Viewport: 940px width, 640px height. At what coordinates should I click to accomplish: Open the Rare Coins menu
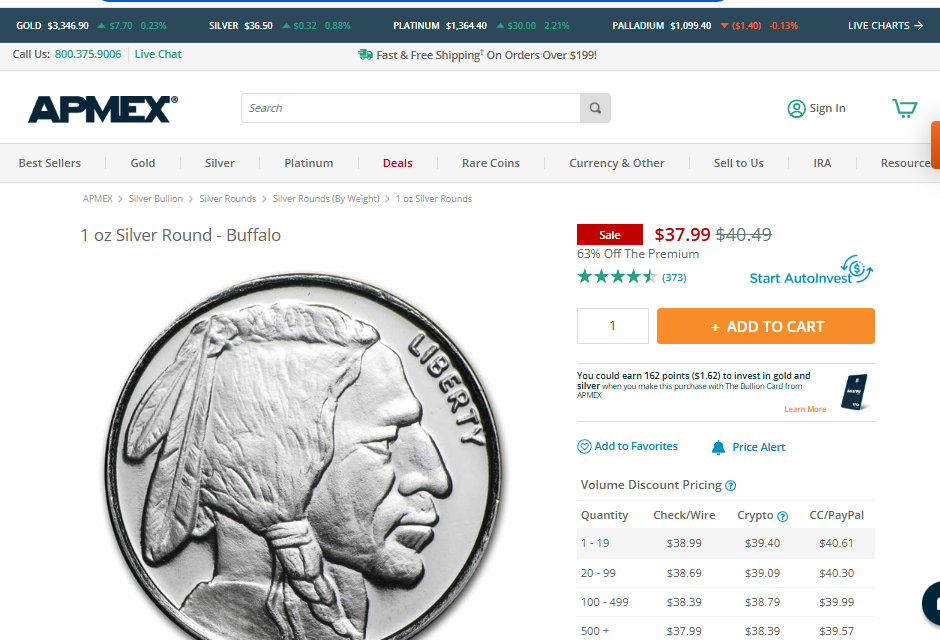pyautogui.click(x=490, y=163)
